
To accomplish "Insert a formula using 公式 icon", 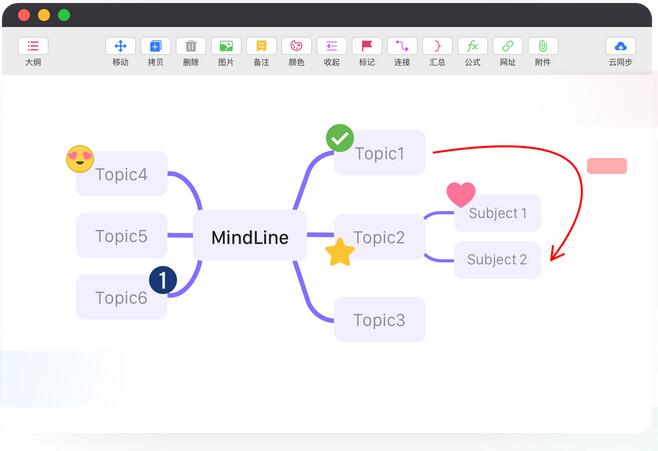I will pos(472,46).
